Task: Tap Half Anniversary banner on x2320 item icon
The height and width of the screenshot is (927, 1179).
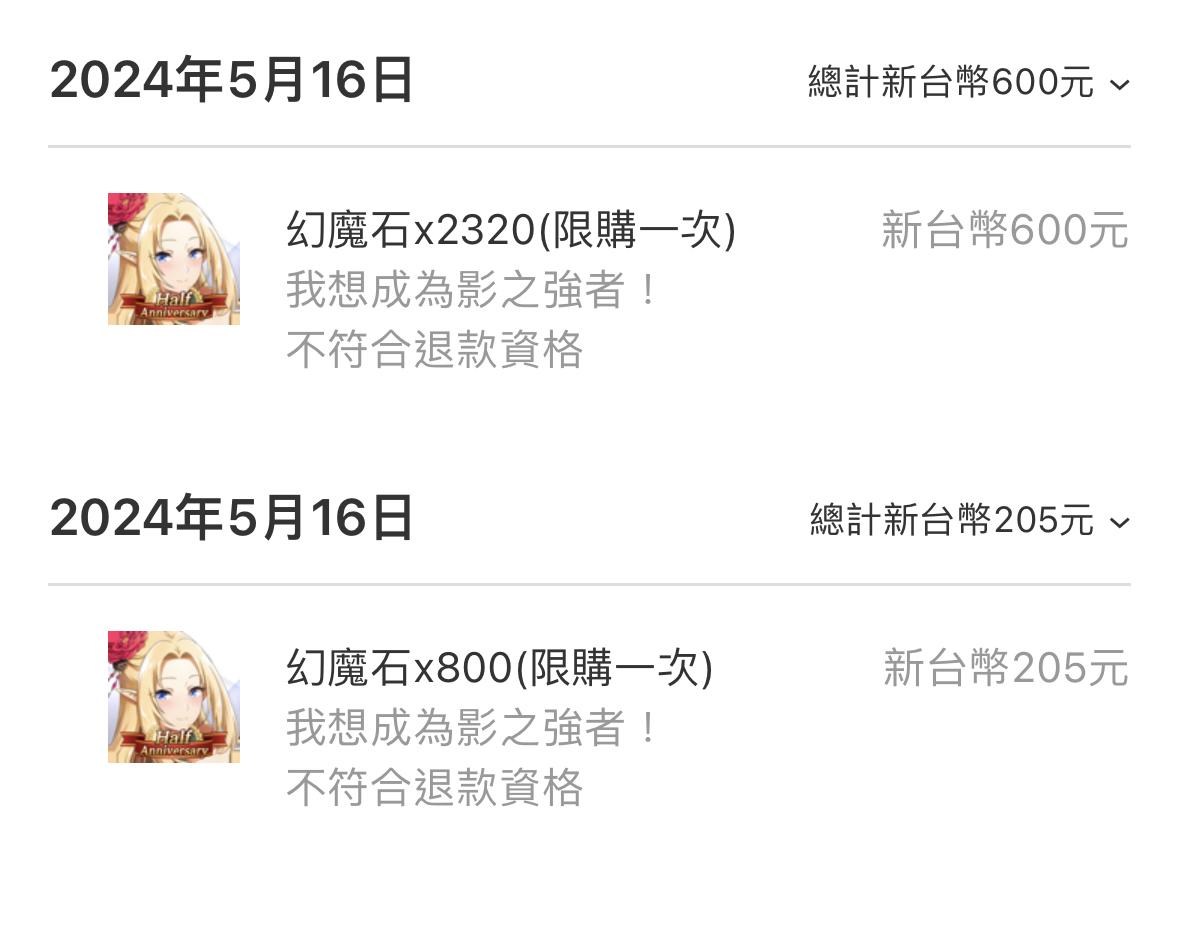Action: (x=174, y=306)
